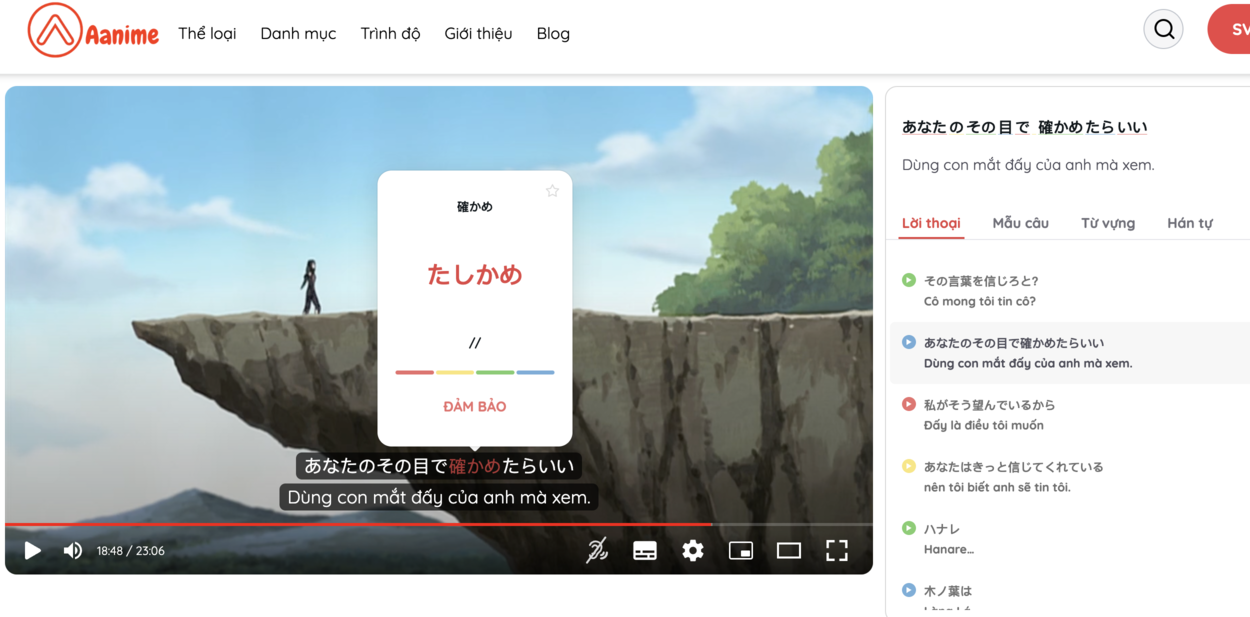This screenshot has height=617, width=1250.
Task: Click the Aanime logo
Action: (93, 31)
